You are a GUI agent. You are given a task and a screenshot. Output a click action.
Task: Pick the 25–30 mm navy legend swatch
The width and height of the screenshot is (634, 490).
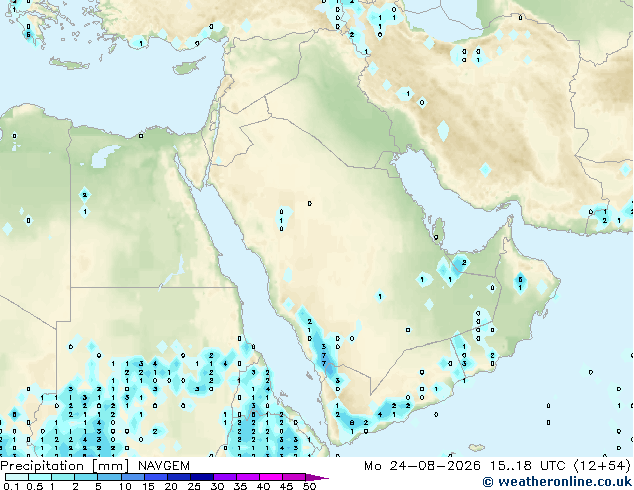click(201, 477)
